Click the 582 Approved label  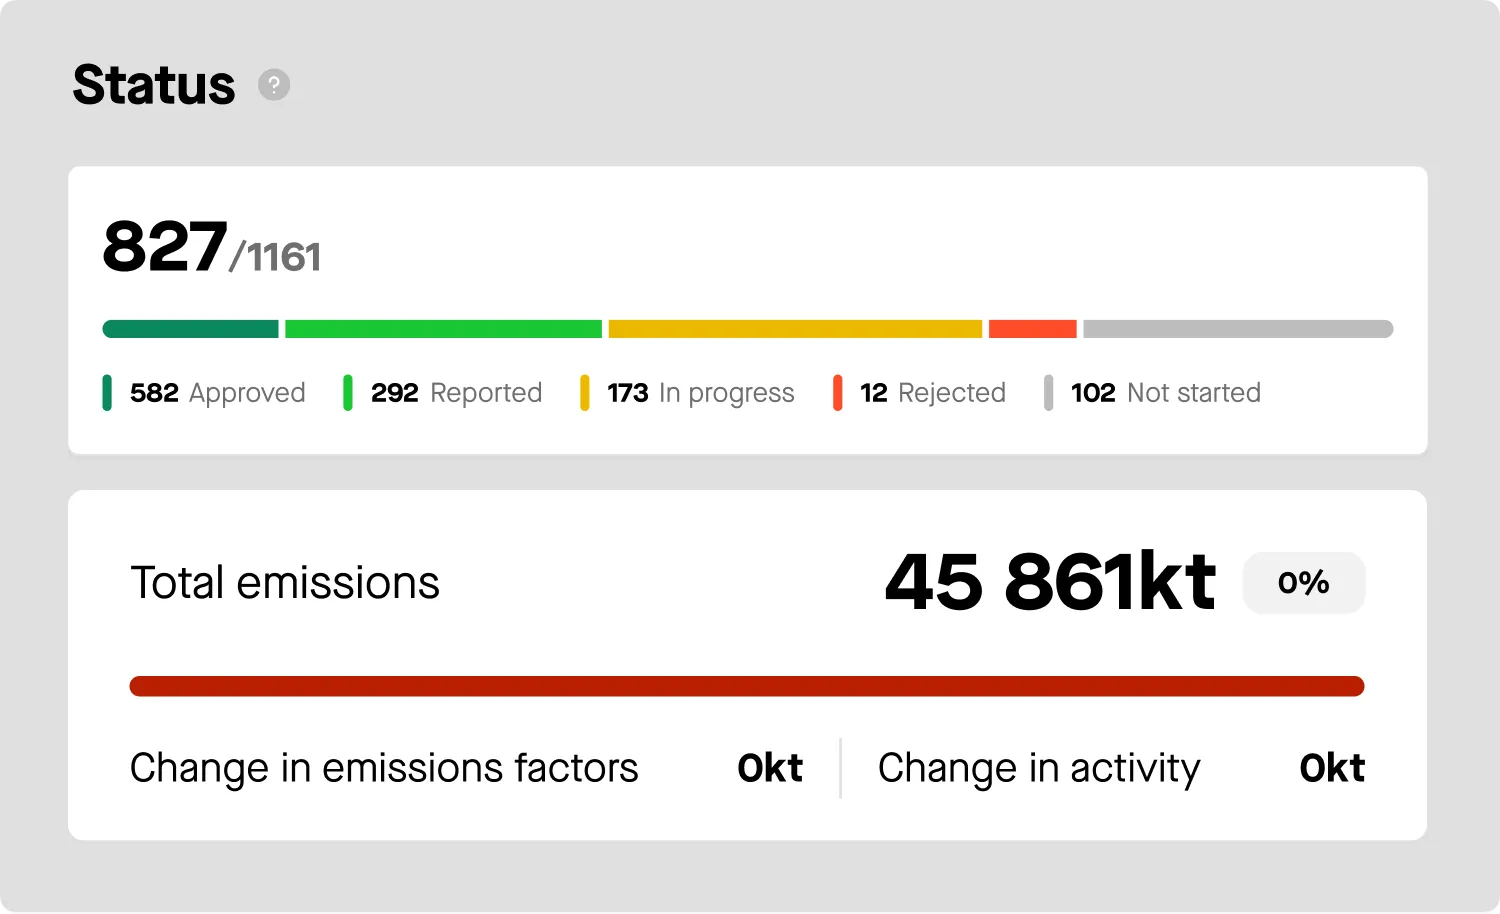pos(218,393)
